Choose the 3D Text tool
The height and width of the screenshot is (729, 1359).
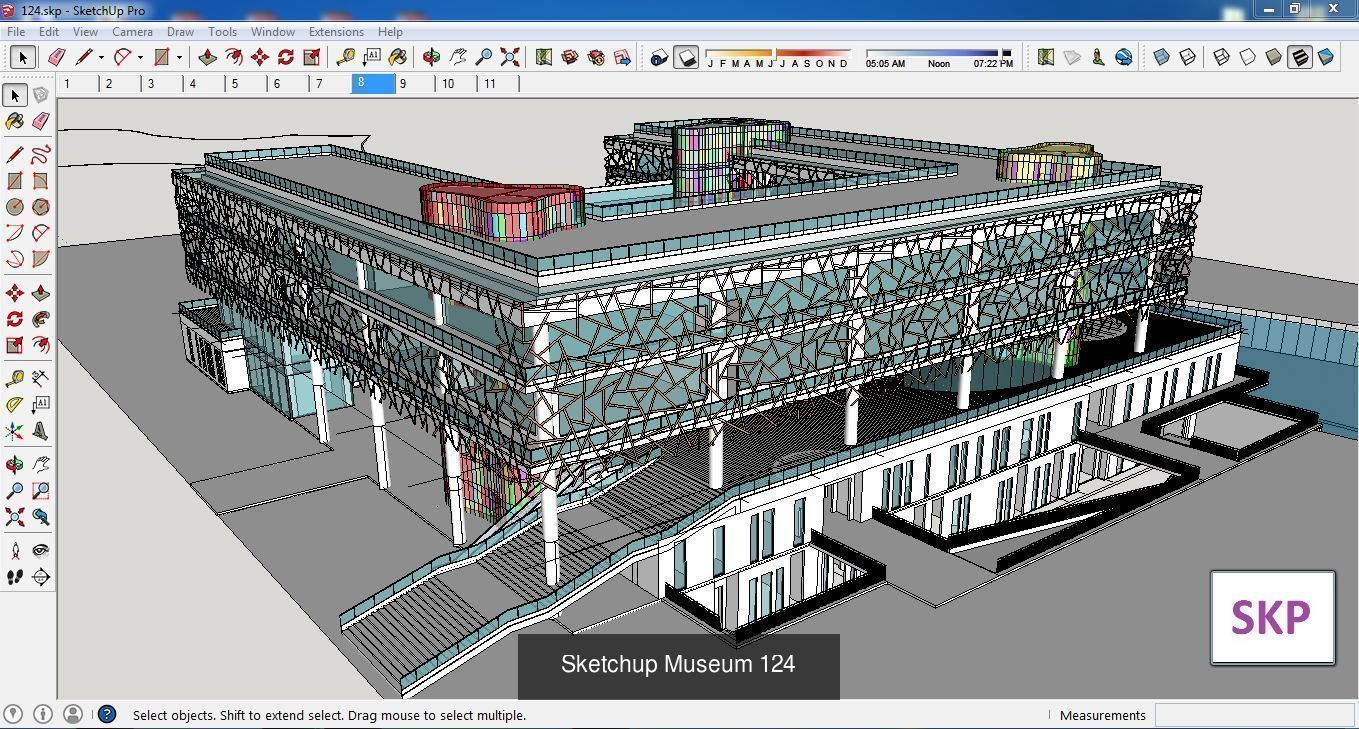tap(41, 431)
